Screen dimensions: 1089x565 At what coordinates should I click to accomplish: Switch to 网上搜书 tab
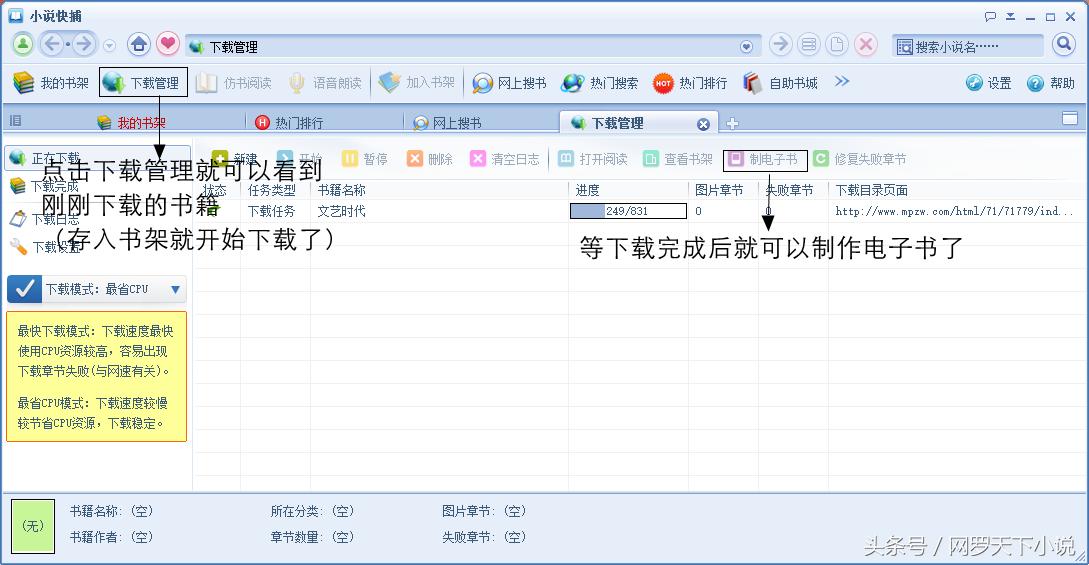tap(447, 123)
